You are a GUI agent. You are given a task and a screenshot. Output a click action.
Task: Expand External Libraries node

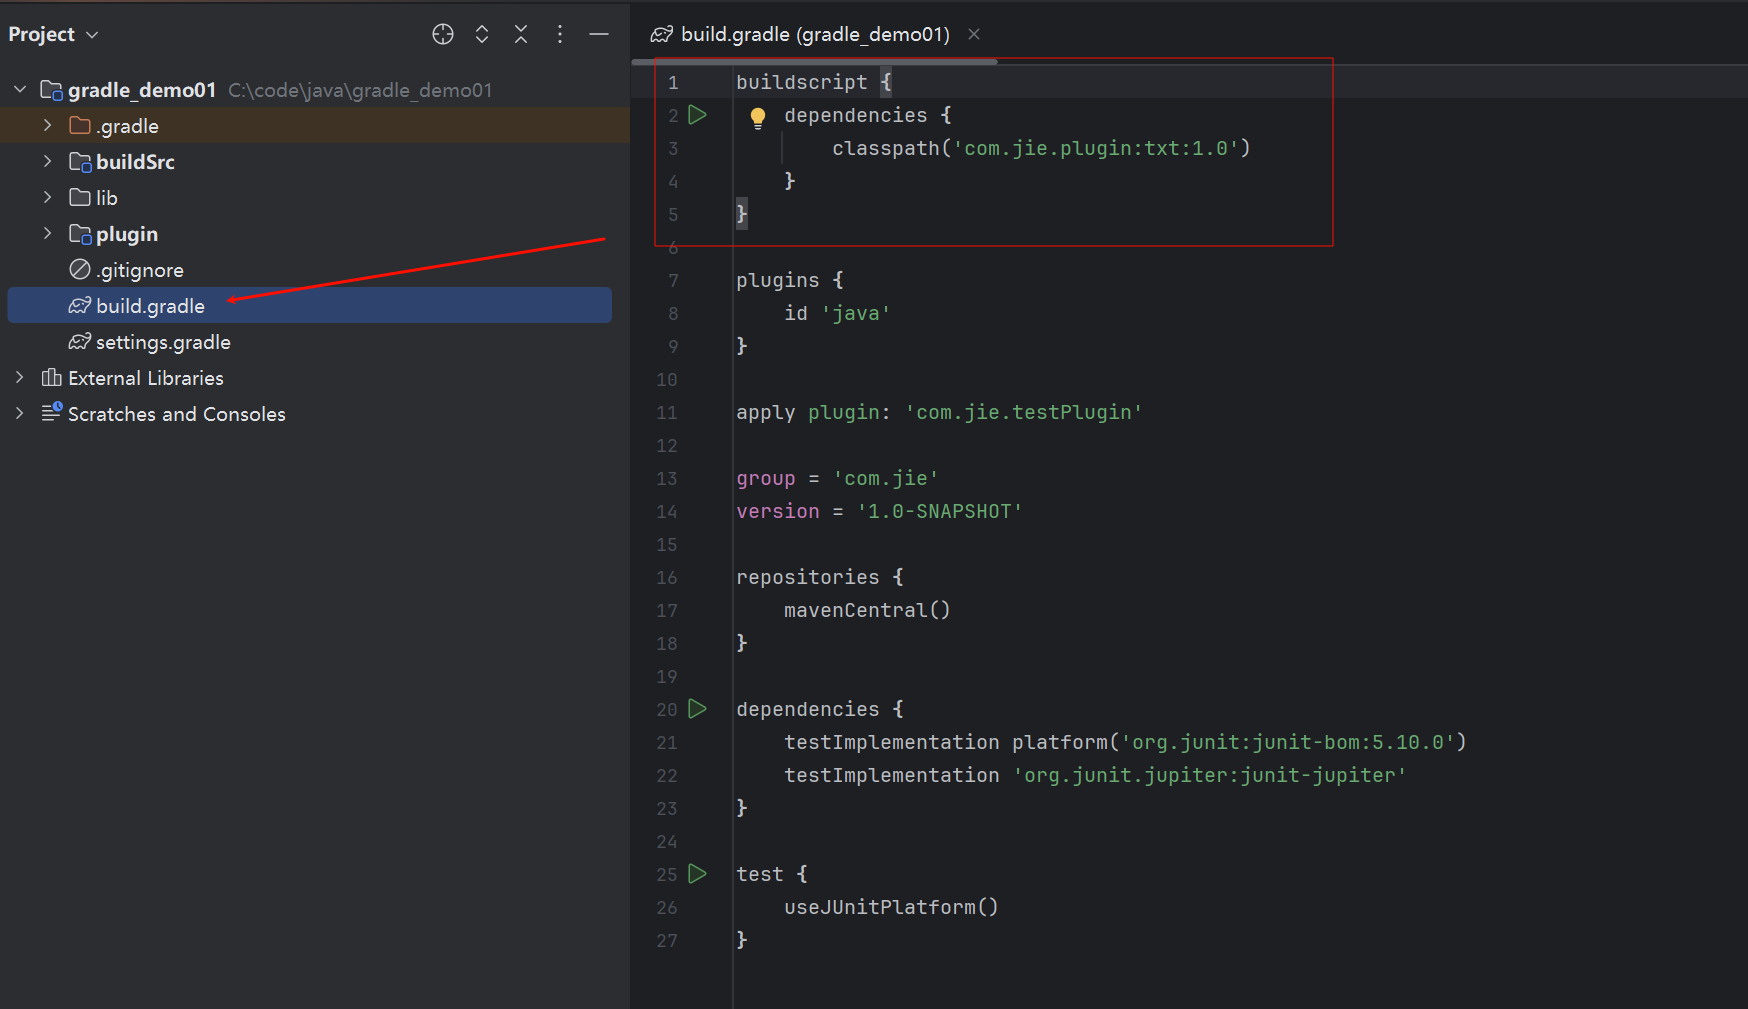(x=20, y=377)
